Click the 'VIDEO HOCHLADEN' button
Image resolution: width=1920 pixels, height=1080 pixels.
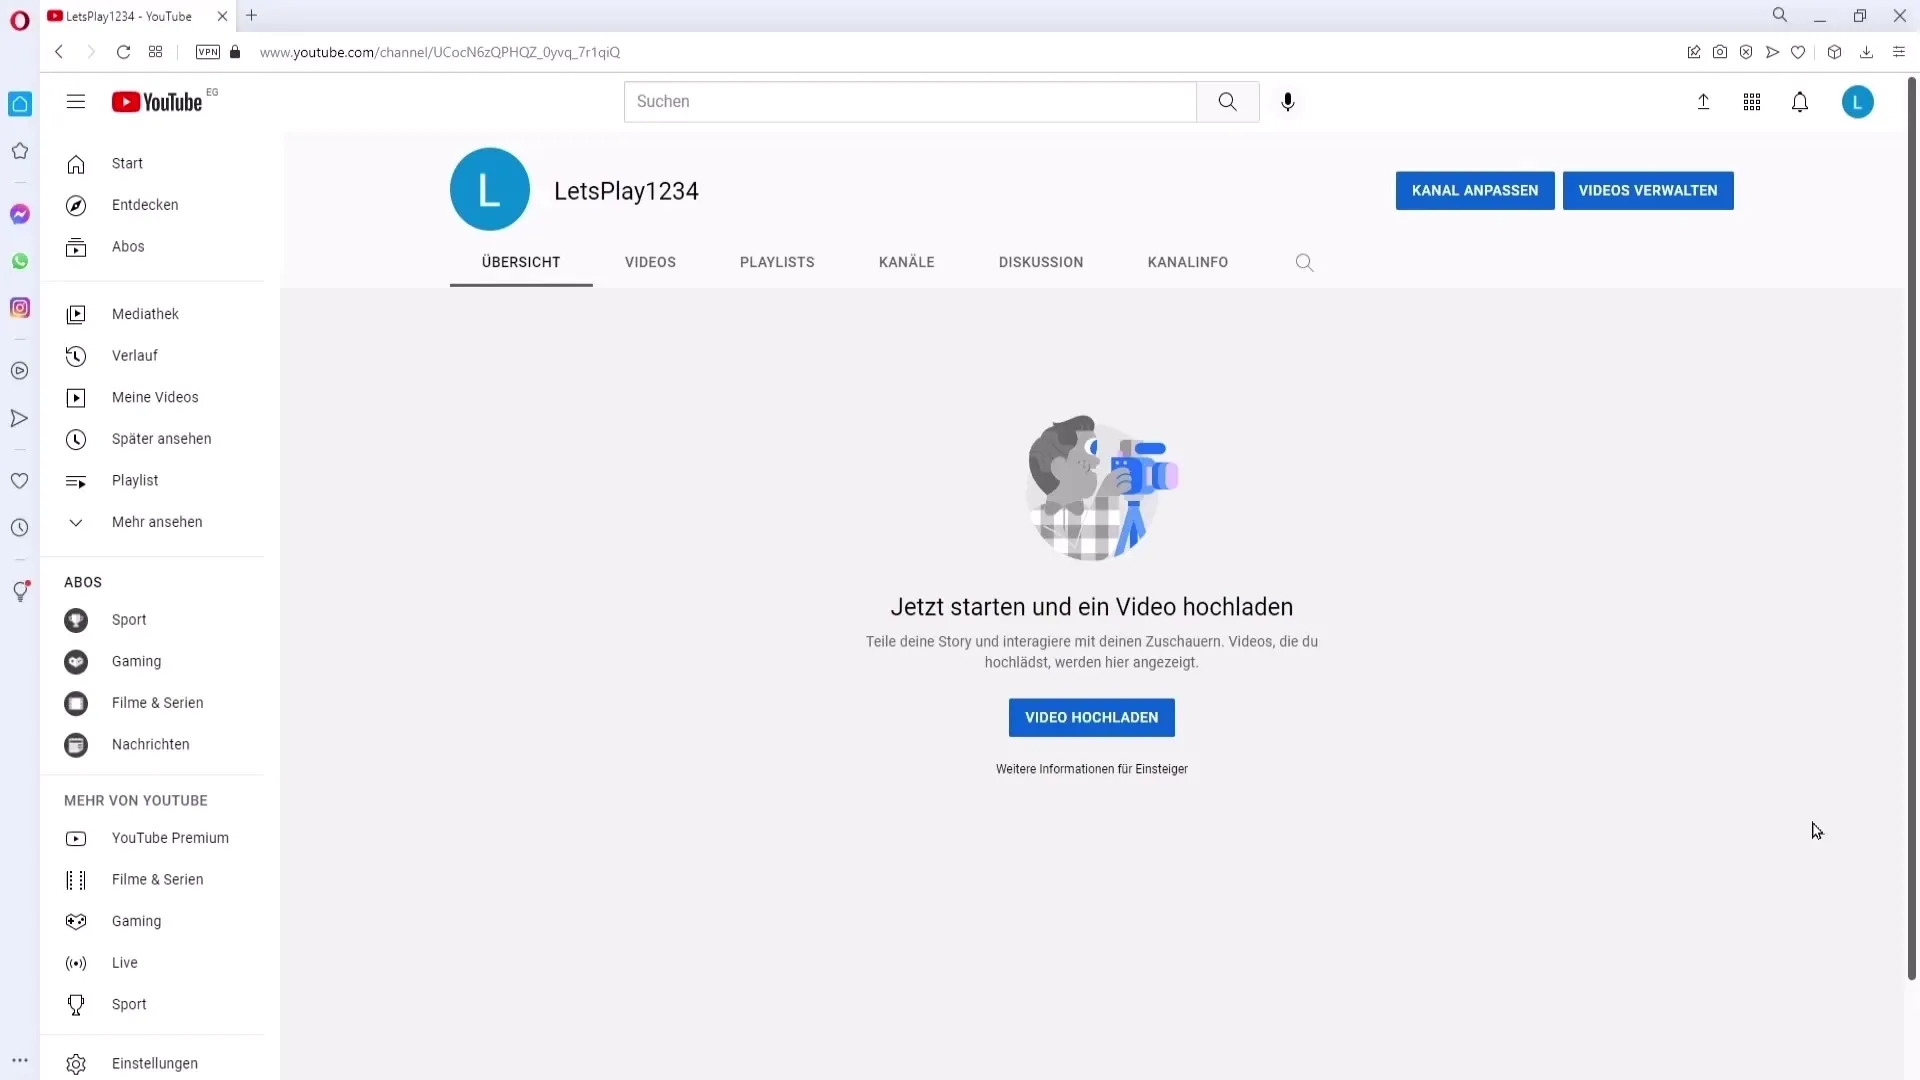click(x=1092, y=716)
